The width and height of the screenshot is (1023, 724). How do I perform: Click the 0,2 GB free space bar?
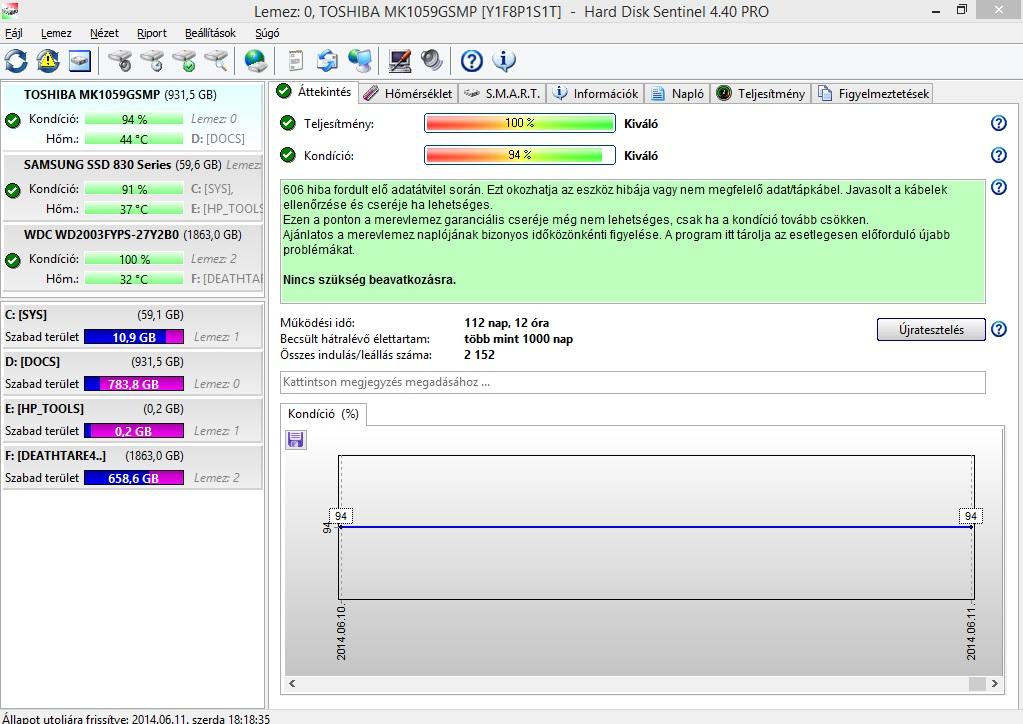point(134,431)
